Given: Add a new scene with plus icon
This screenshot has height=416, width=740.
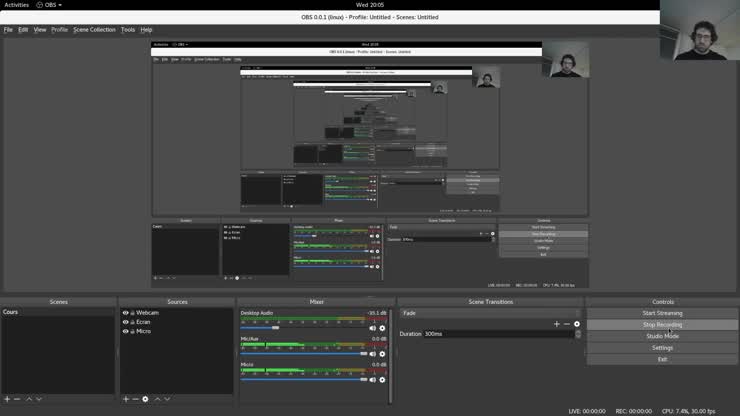Looking at the screenshot, I should click(x=7, y=399).
